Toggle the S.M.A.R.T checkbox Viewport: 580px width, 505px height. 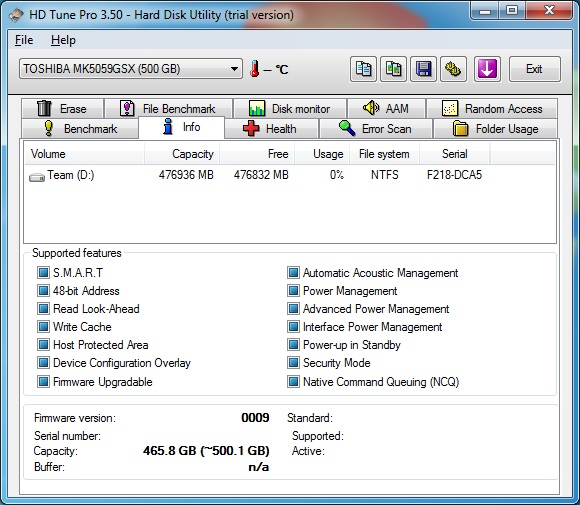click(x=43, y=273)
